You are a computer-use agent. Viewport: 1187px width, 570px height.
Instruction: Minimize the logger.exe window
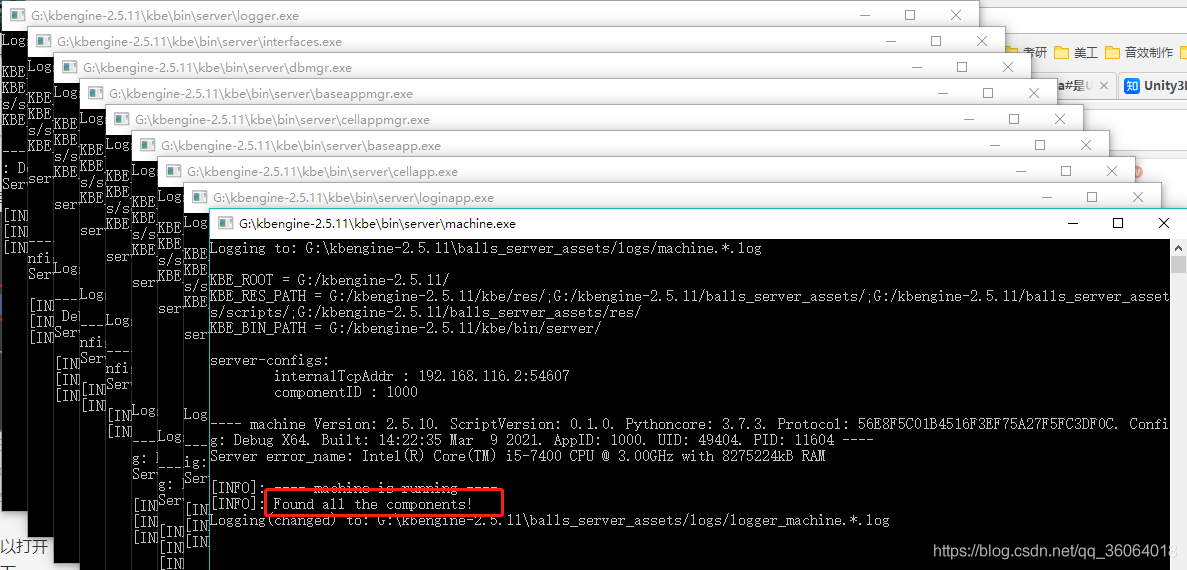coord(865,15)
